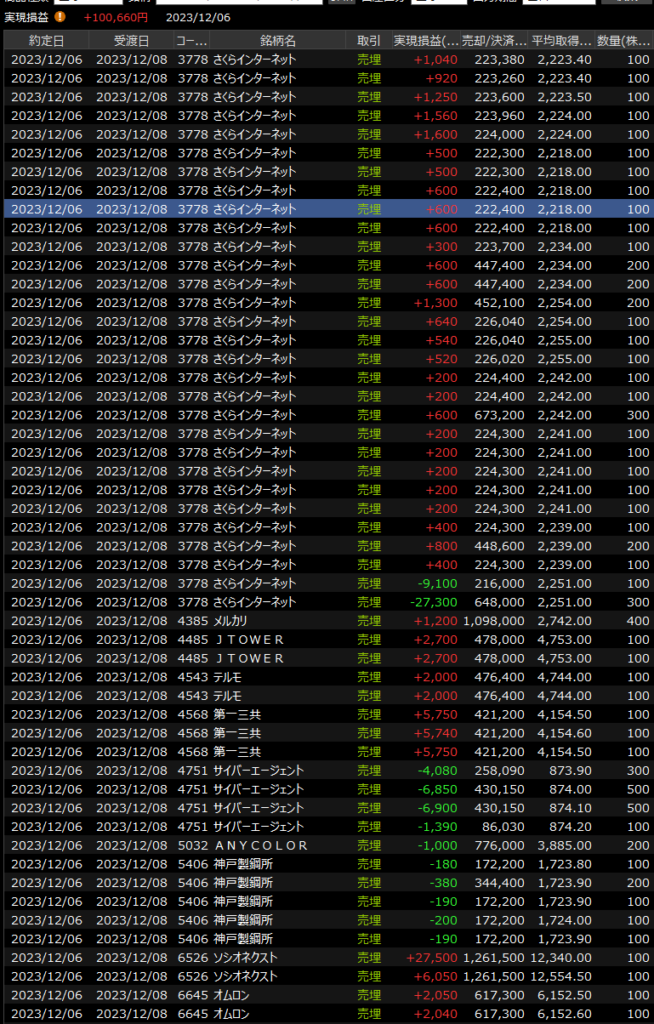Viewport: 654px width, 1024px height.
Task: Click the +100,660円 total realized profit value
Action: 116,16
